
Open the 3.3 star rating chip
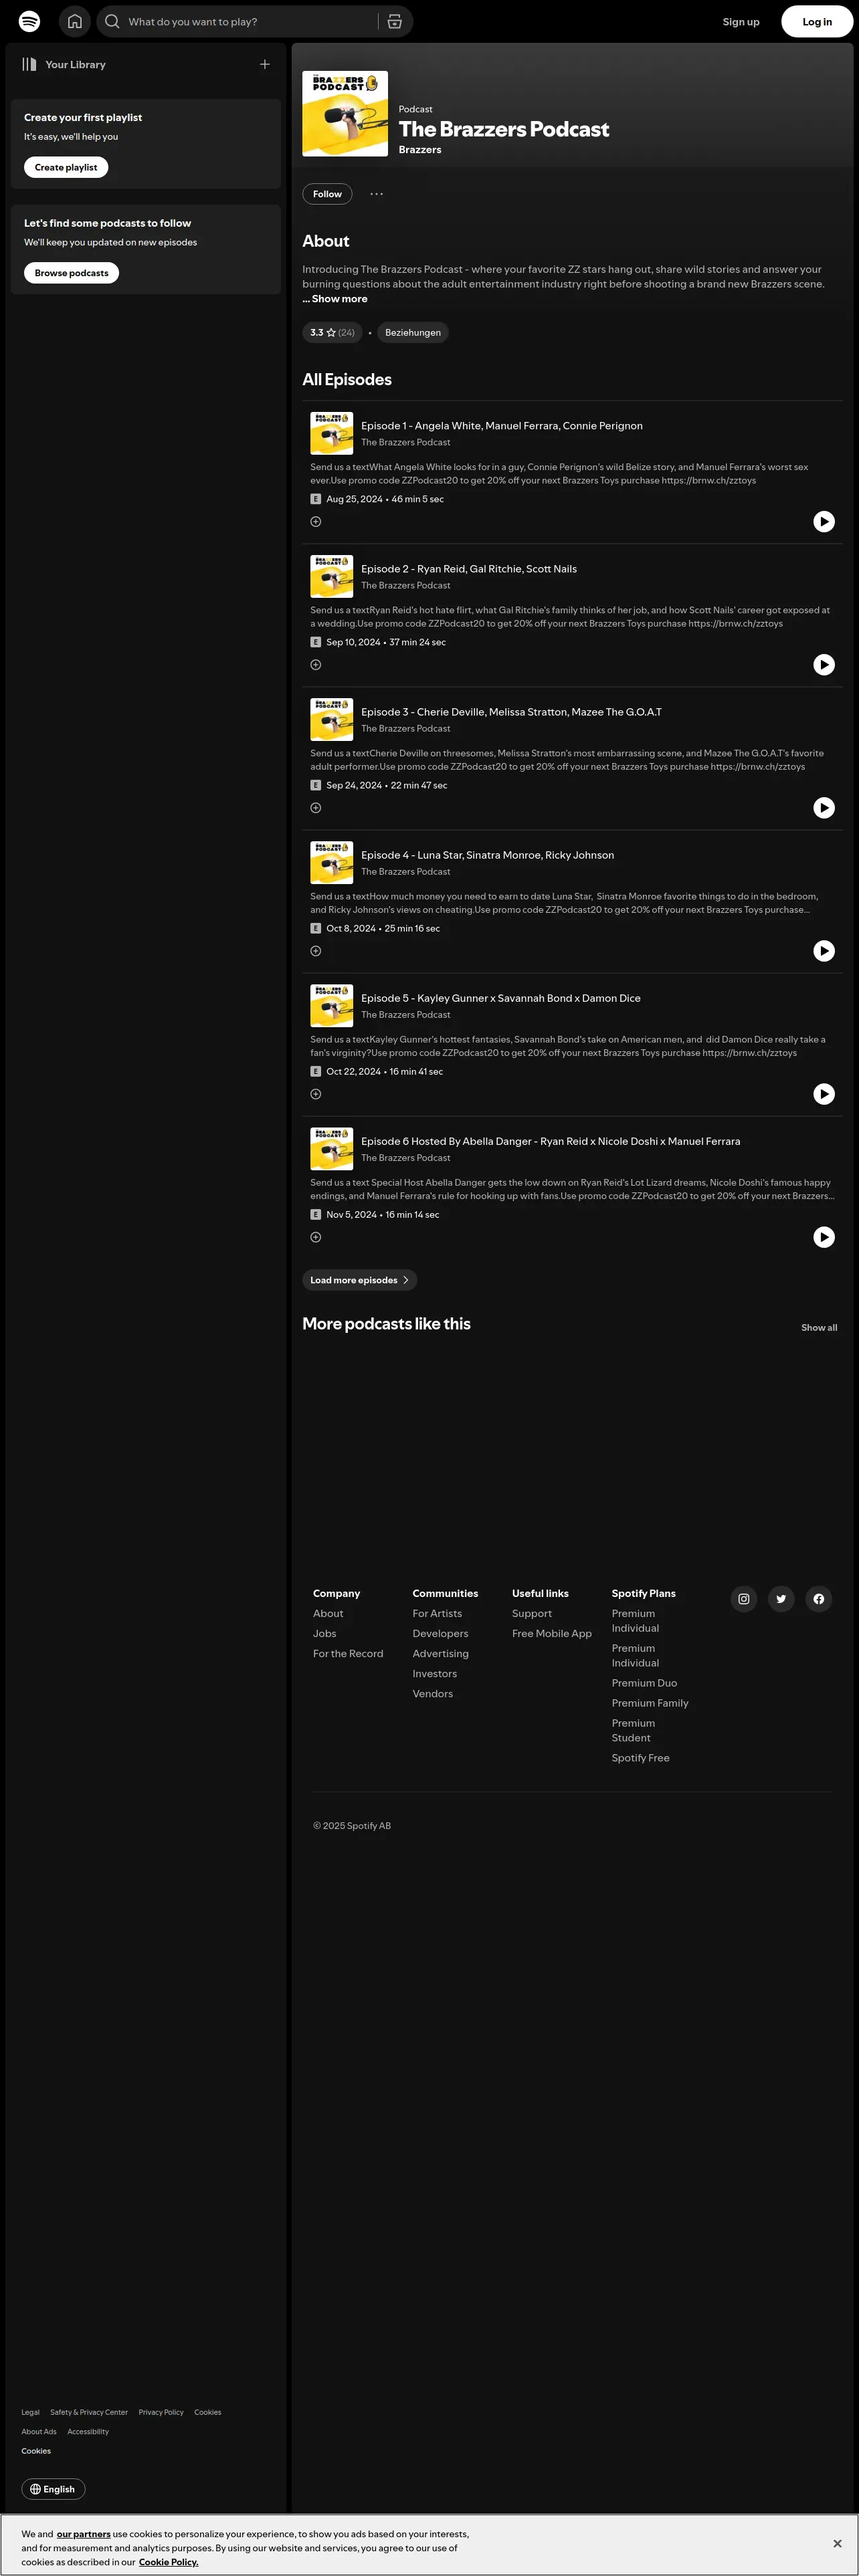pyautogui.click(x=332, y=332)
